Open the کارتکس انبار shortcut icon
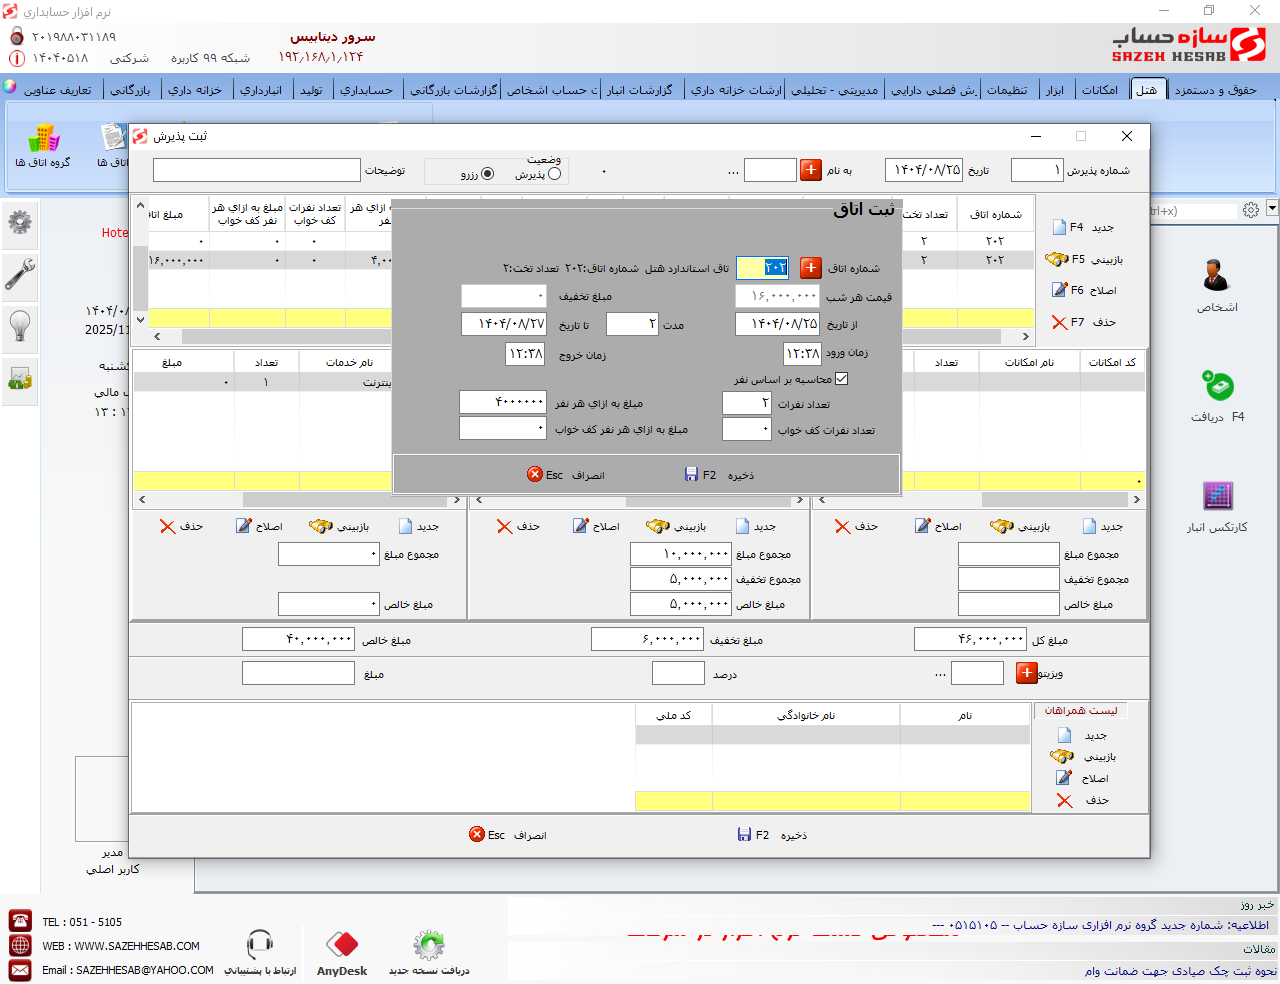 coord(1217,507)
